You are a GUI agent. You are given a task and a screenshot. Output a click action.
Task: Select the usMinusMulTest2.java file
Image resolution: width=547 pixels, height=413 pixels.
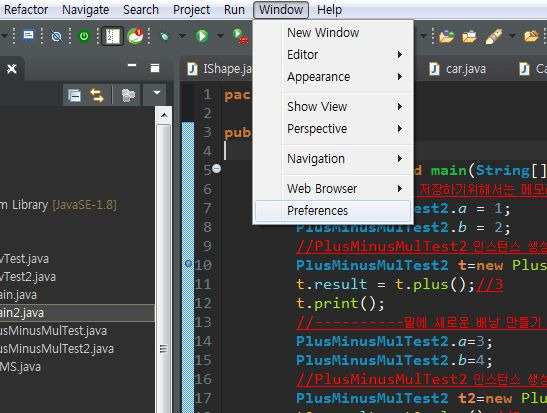coord(57,349)
